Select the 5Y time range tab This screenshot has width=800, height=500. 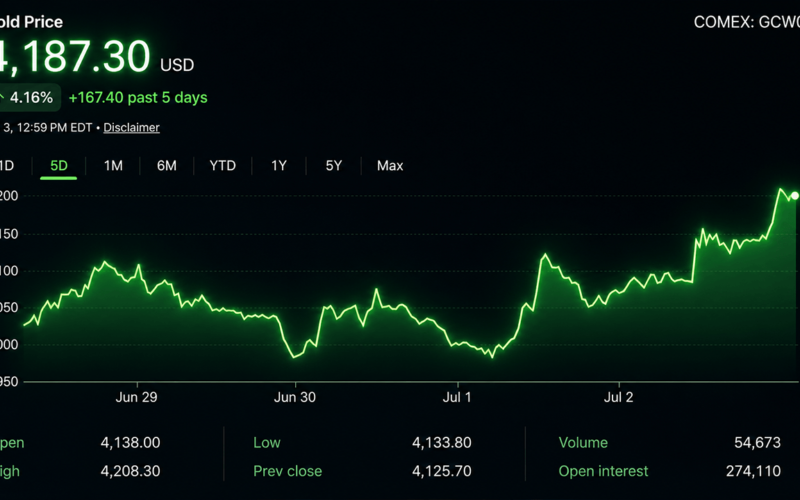pyautogui.click(x=334, y=166)
